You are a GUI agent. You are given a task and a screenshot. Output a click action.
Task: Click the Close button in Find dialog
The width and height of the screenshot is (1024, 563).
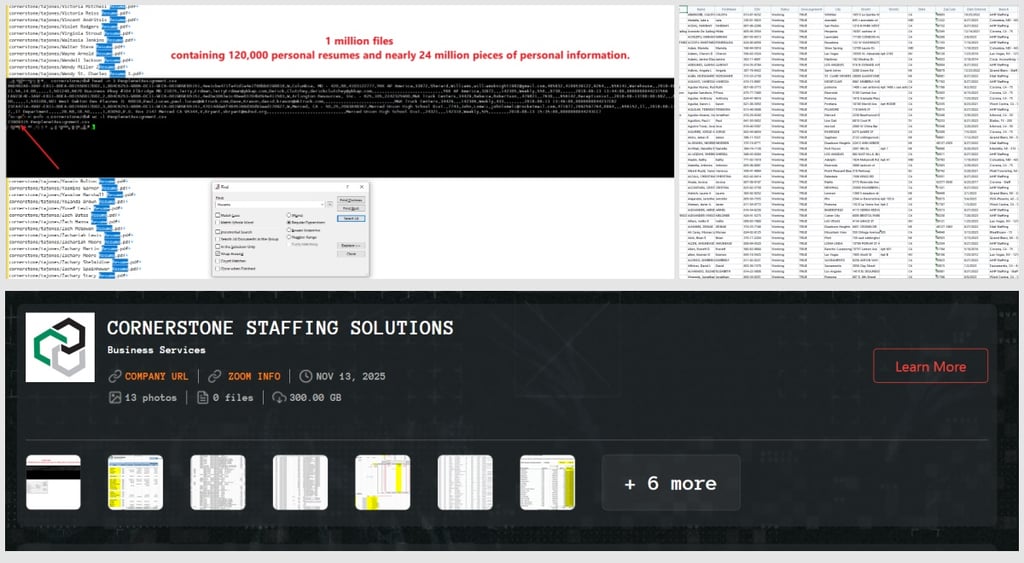(351, 253)
